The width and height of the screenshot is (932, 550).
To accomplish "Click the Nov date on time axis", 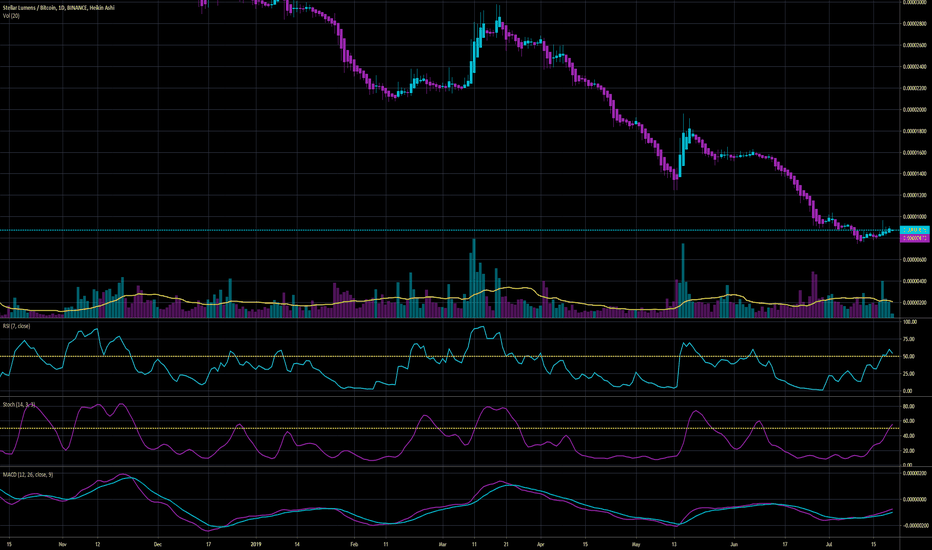I will pos(62,544).
